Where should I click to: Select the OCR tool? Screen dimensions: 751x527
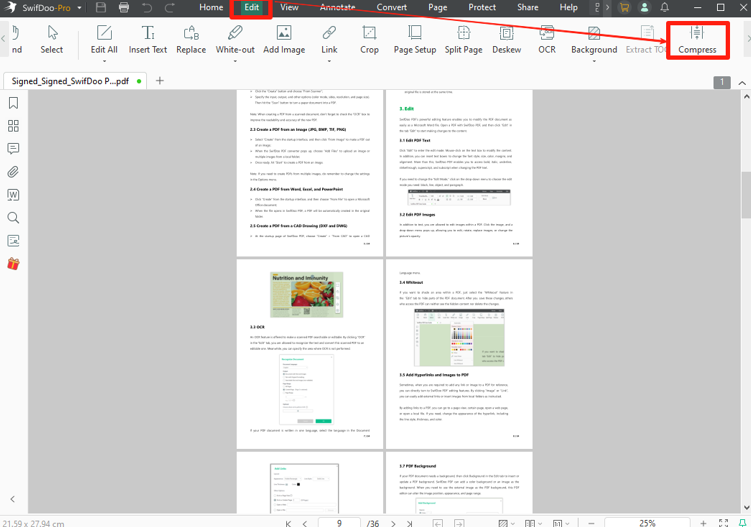pos(547,40)
